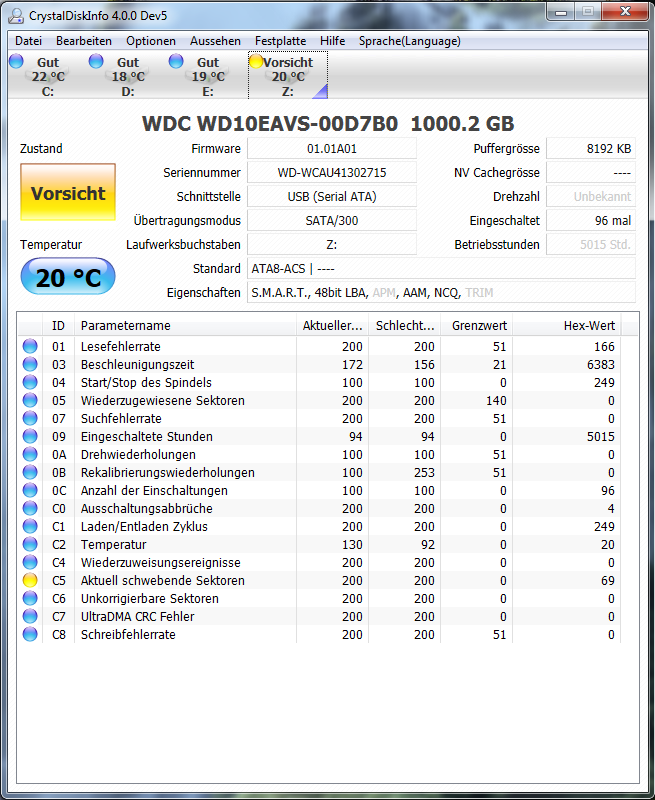Open the Optionen menu
This screenshot has height=800, width=655.
tap(151, 41)
